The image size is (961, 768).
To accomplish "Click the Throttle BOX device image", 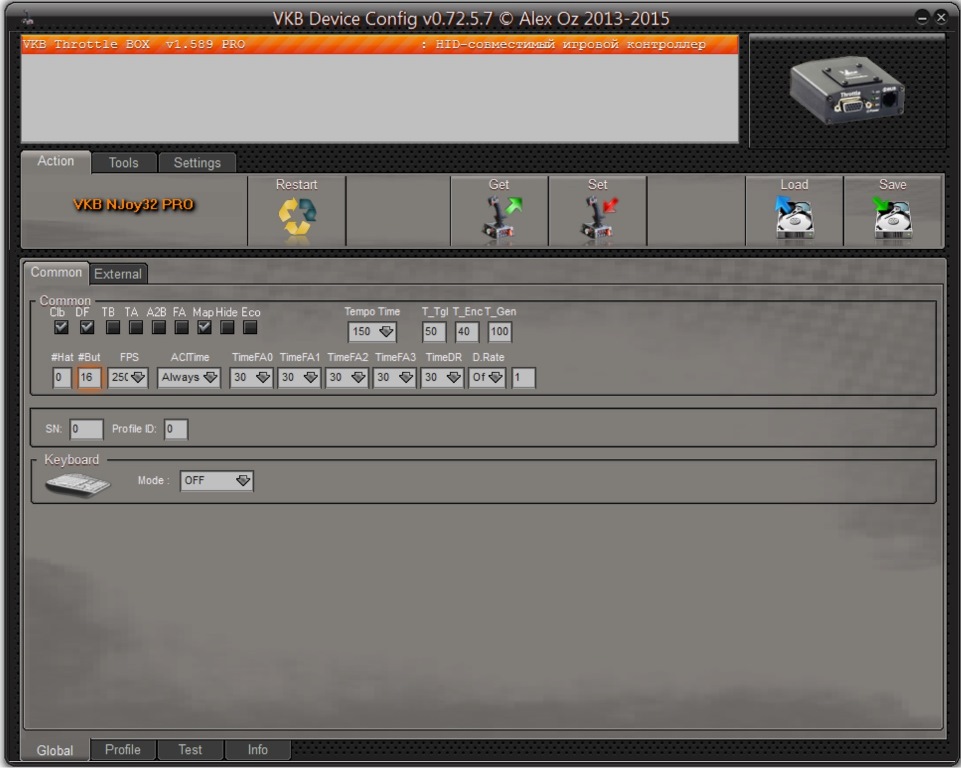I will tap(847, 90).
